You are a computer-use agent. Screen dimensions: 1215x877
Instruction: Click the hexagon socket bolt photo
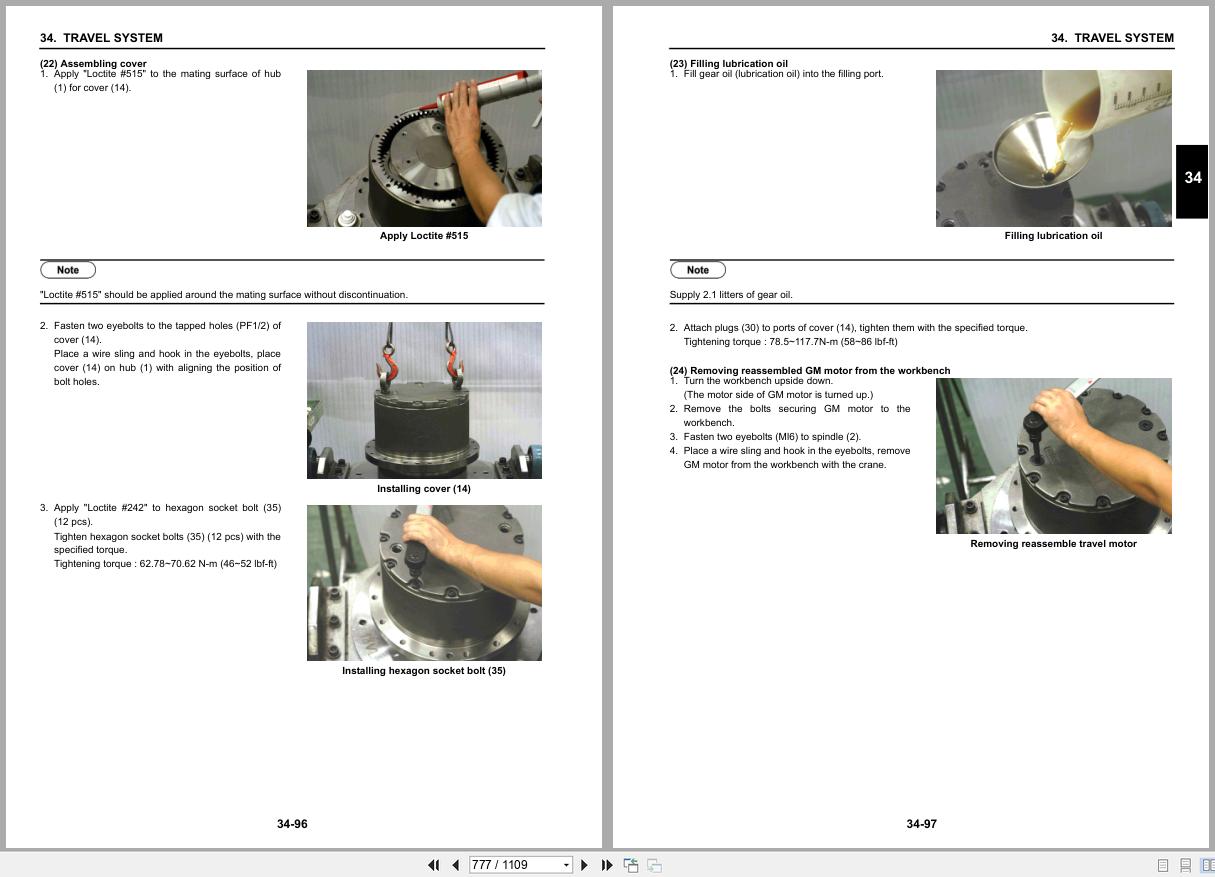[x=424, y=583]
